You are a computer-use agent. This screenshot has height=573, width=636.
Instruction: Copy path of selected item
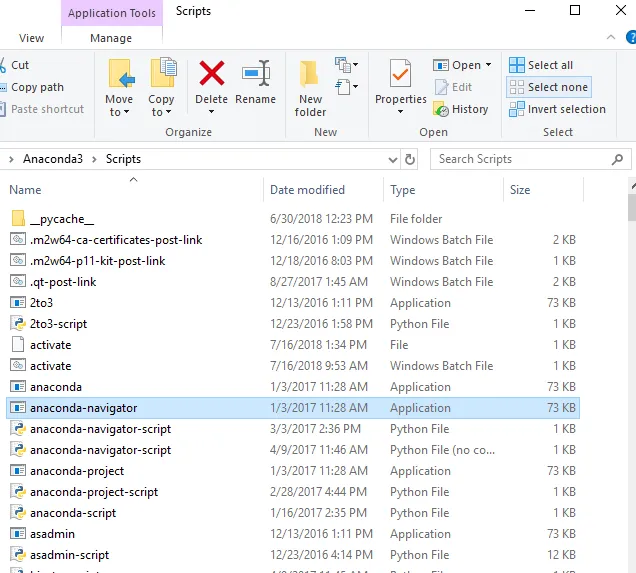pos(32,87)
